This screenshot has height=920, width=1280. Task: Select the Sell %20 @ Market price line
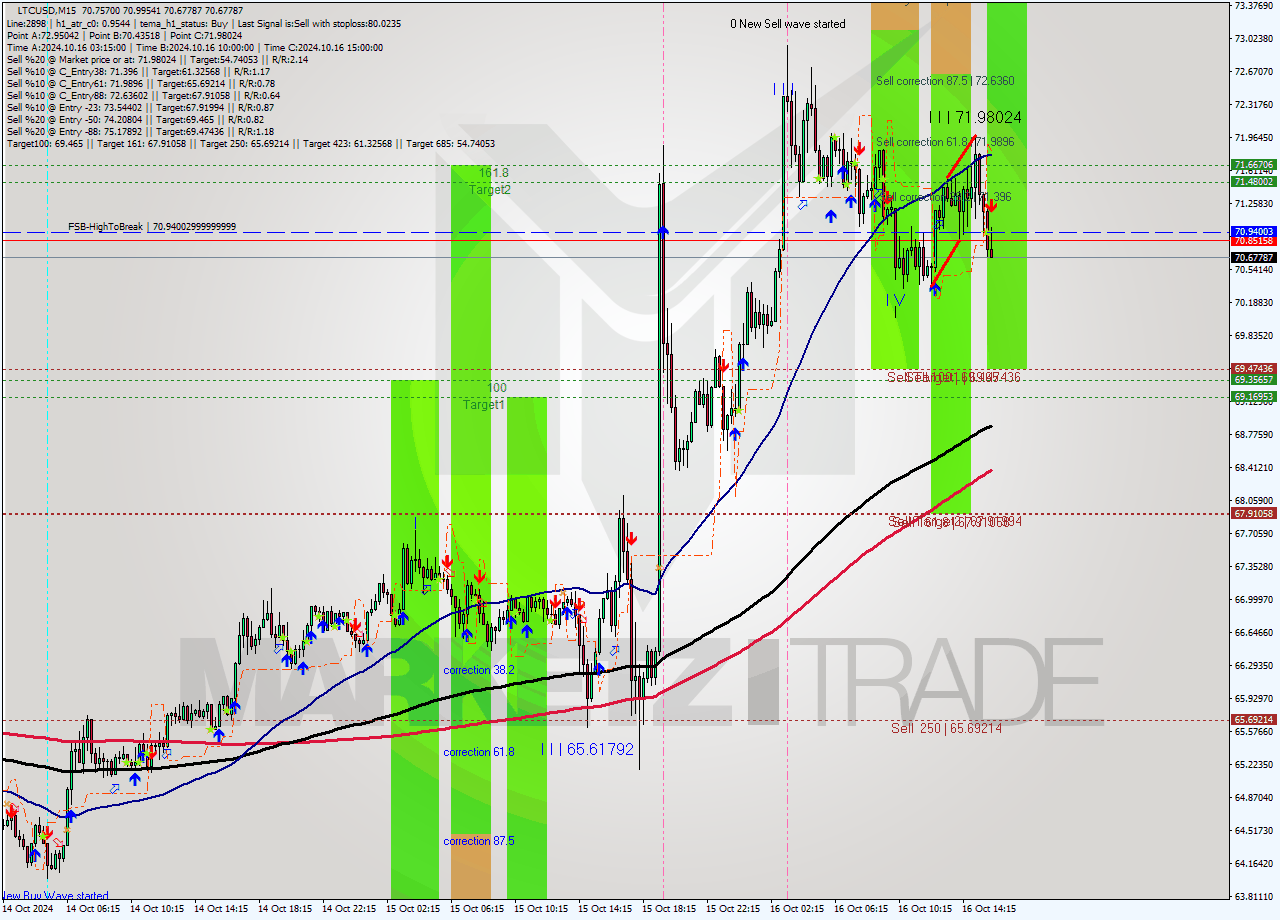coord(157,60)
